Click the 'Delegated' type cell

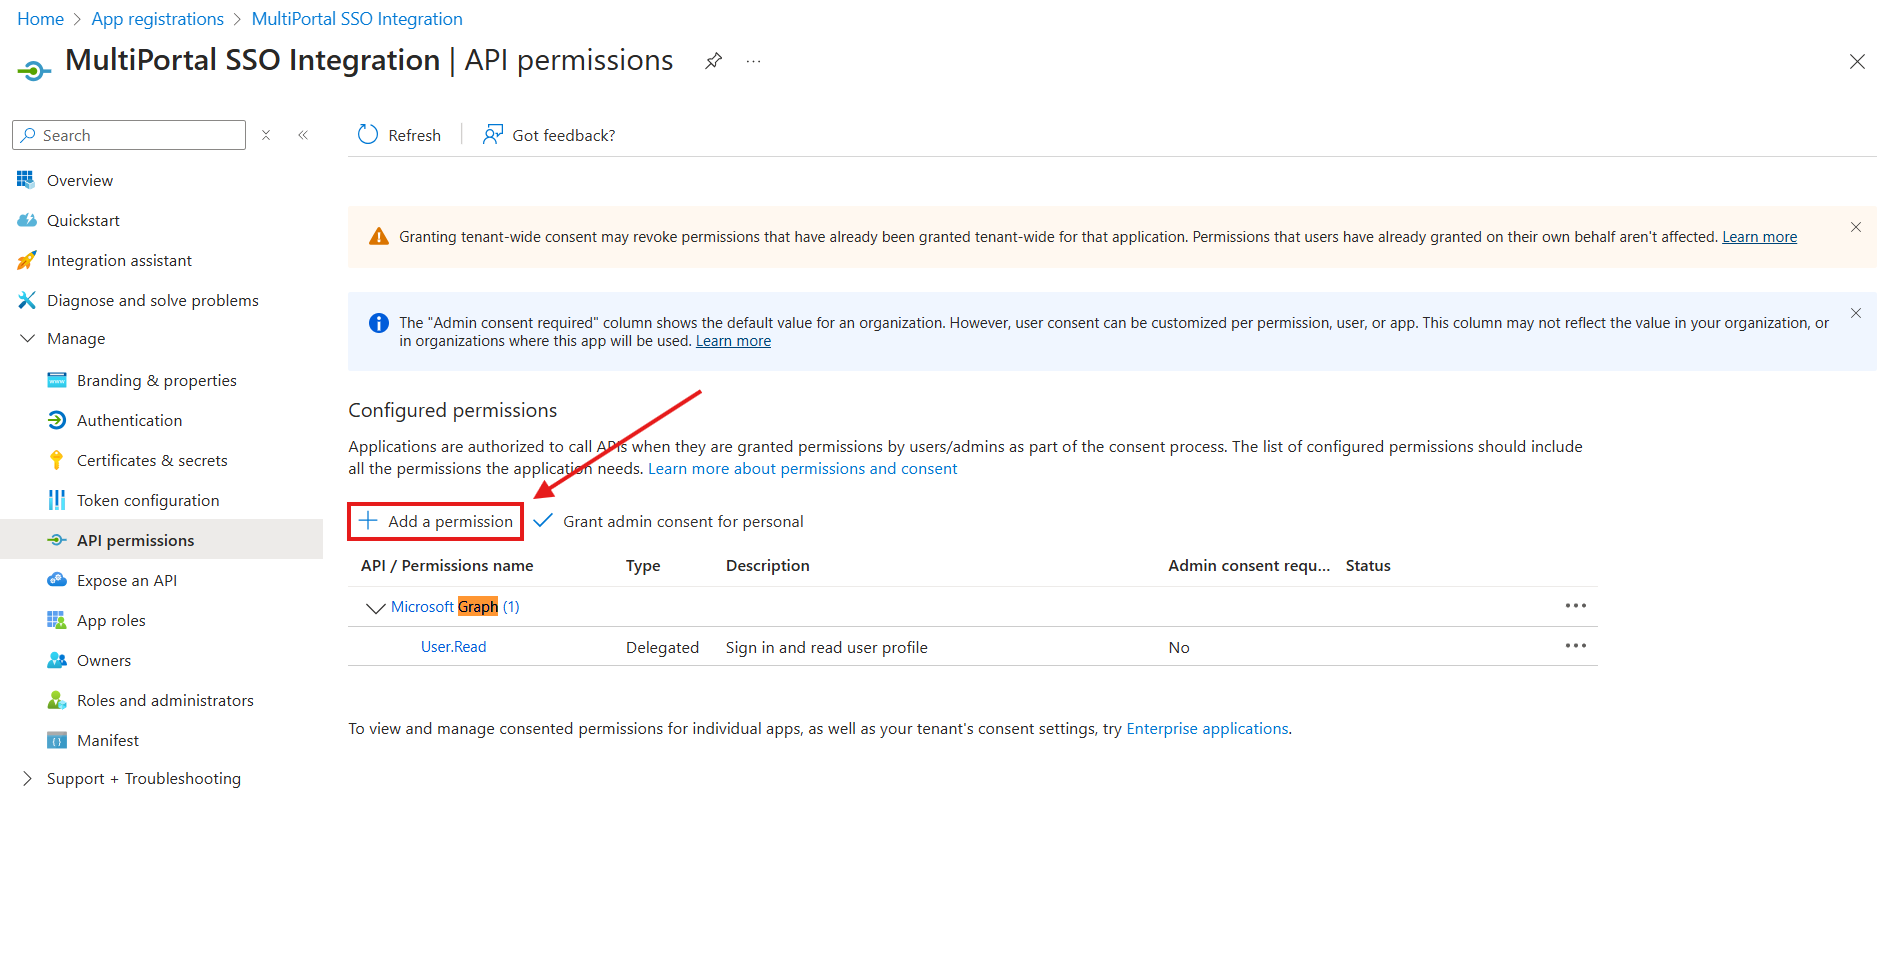click(x=662, y=647)
